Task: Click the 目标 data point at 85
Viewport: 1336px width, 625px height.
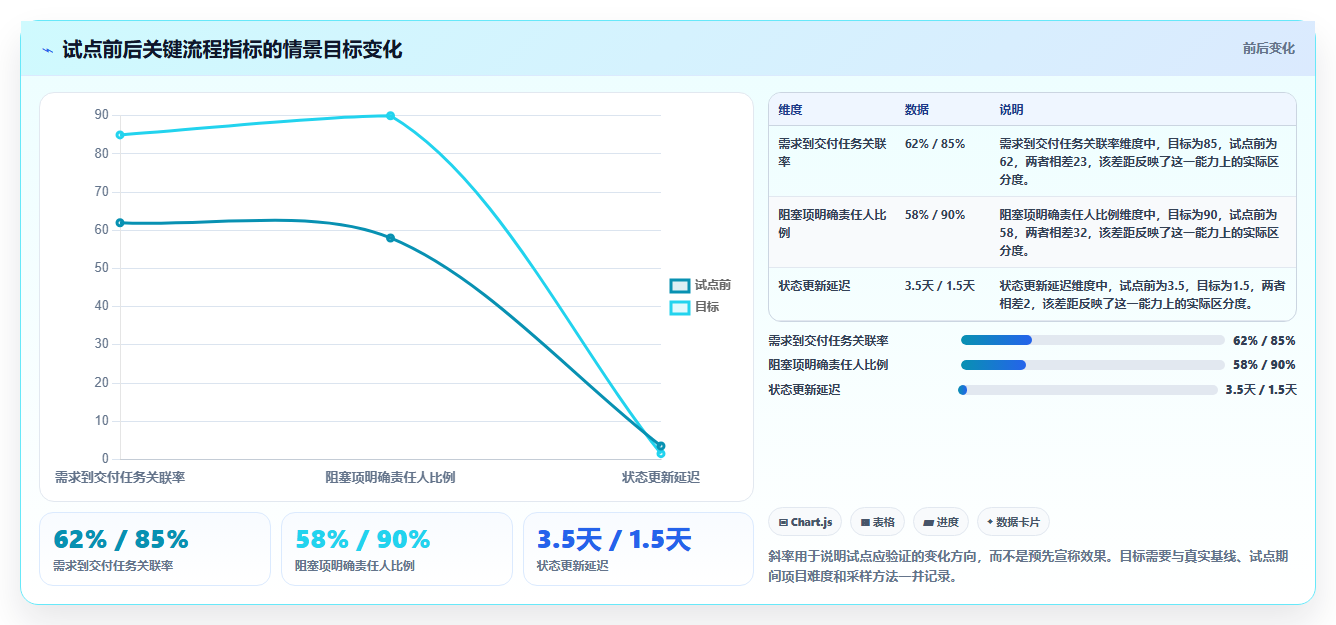Action: point(120,135)
